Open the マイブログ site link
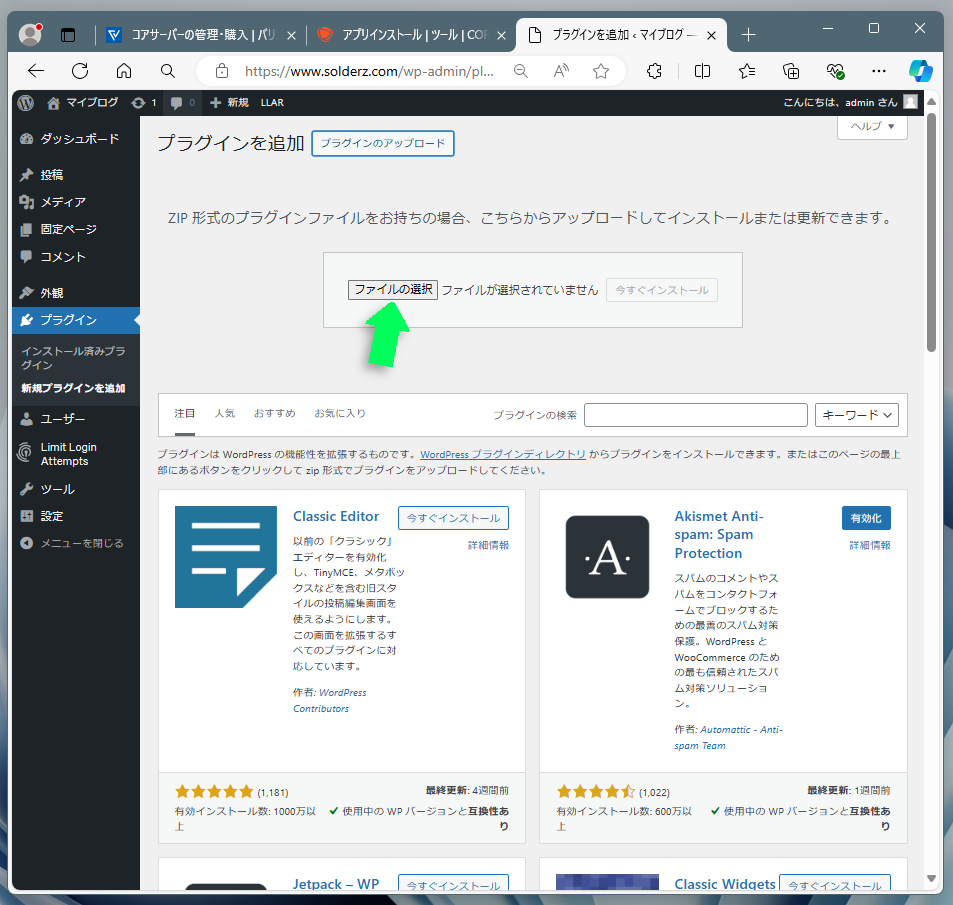The width and height of the screenshot is (953, 905). point(83,103)
